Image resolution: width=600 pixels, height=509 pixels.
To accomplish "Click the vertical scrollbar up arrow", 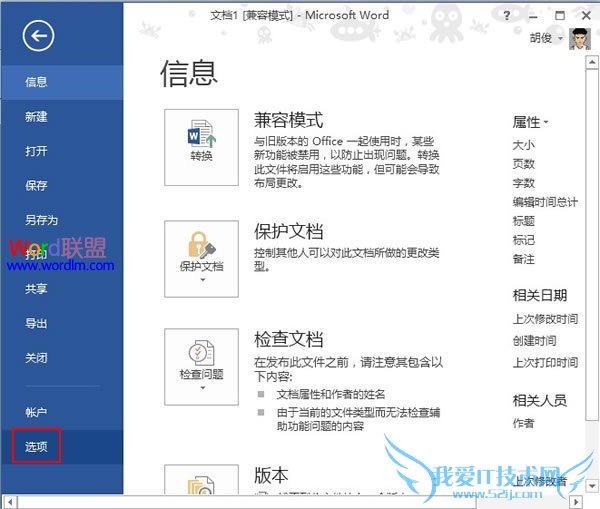I will (x=592, y=62).
